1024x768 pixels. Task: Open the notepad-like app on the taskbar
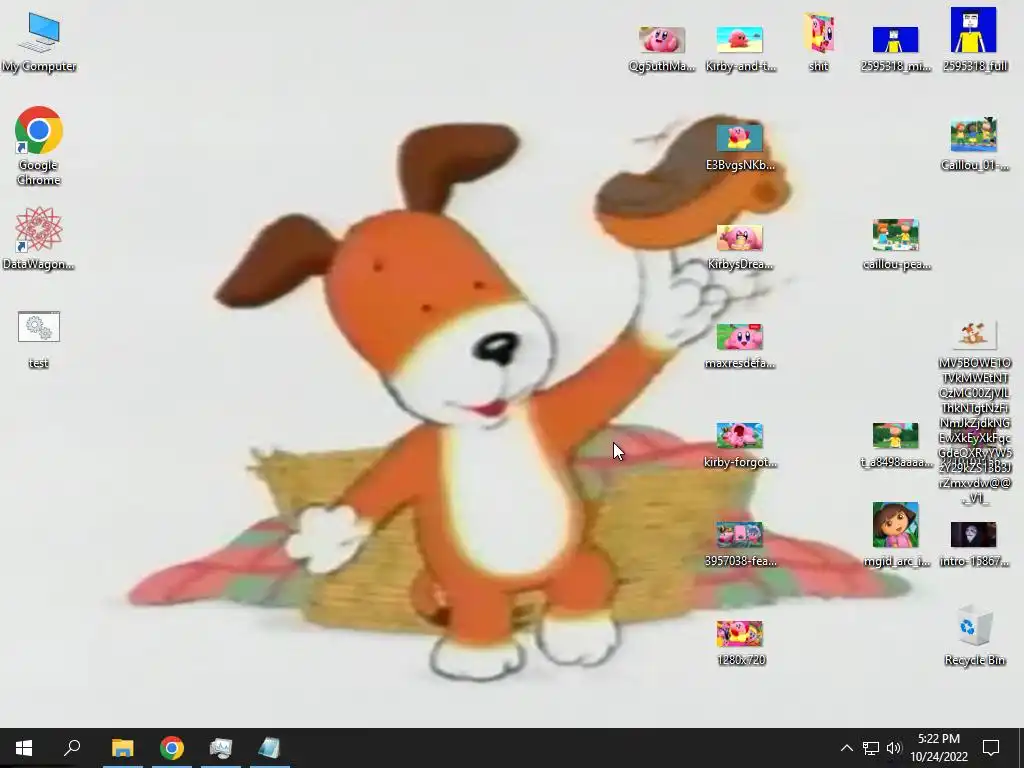[x=270, y=748]
